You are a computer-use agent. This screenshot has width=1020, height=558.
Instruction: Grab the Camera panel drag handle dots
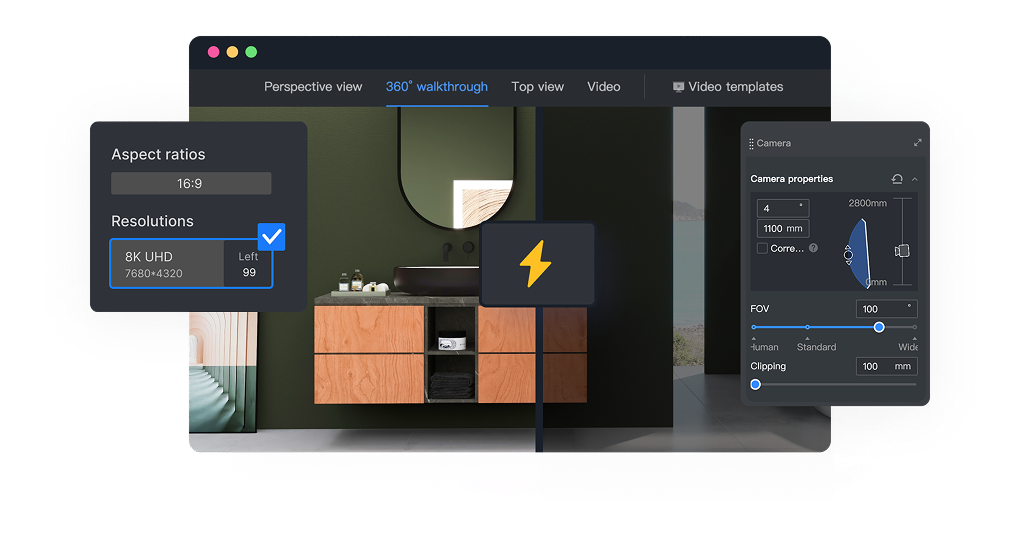pos(751,143)
